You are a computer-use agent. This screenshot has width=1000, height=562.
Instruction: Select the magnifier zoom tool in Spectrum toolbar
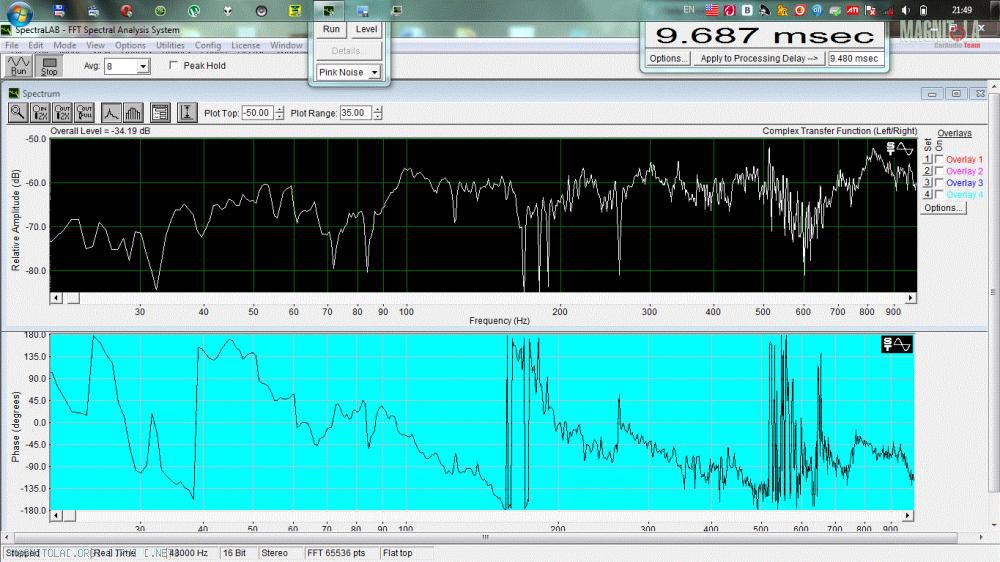click(x=17, y=113)
